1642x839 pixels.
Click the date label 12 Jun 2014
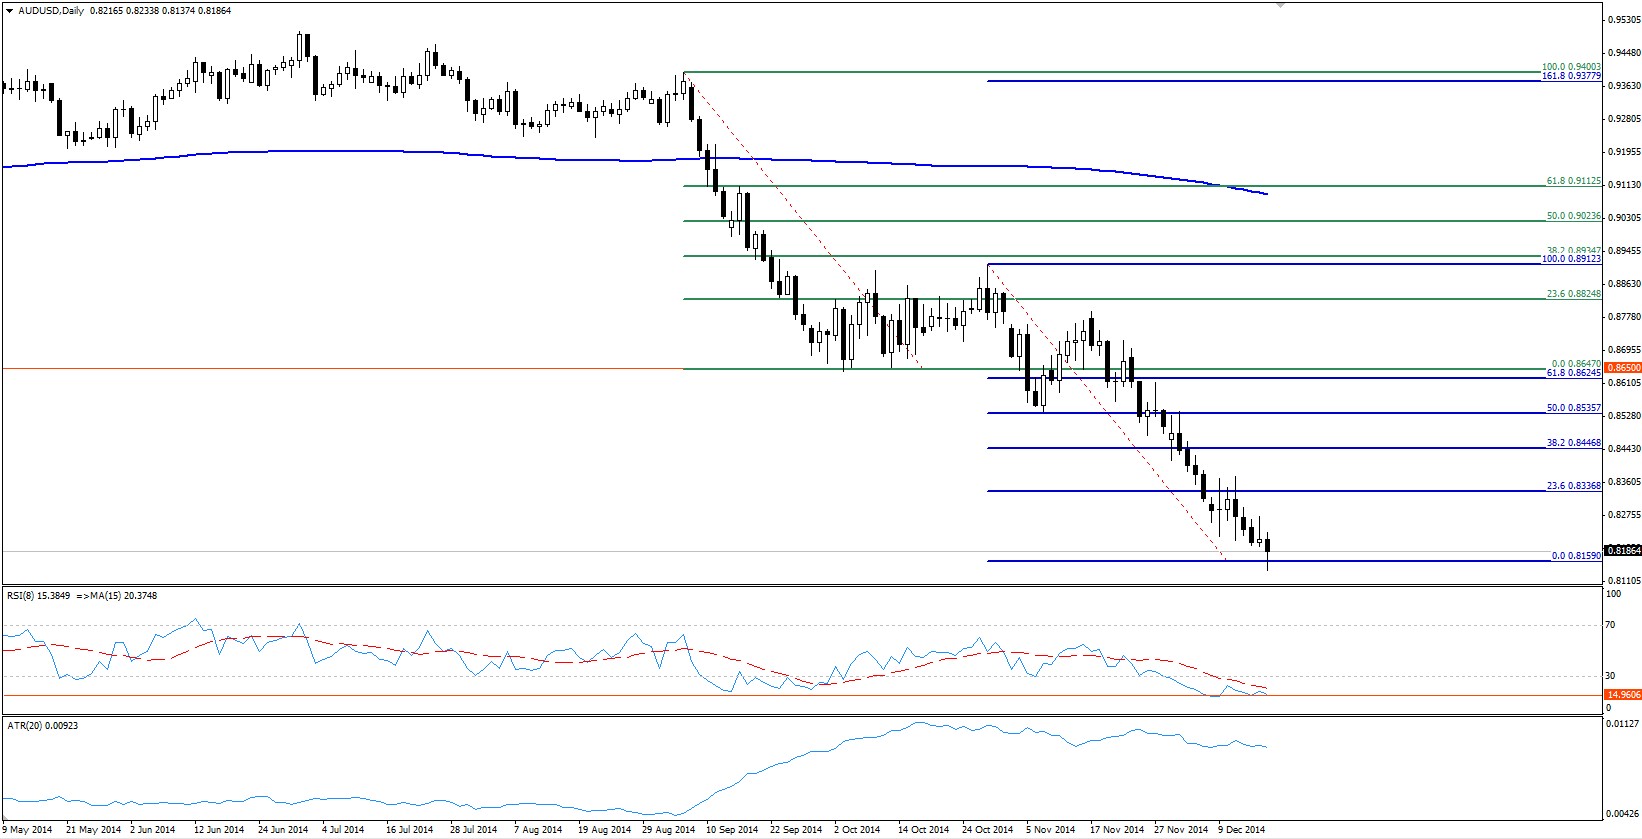(x=219, y=830)
